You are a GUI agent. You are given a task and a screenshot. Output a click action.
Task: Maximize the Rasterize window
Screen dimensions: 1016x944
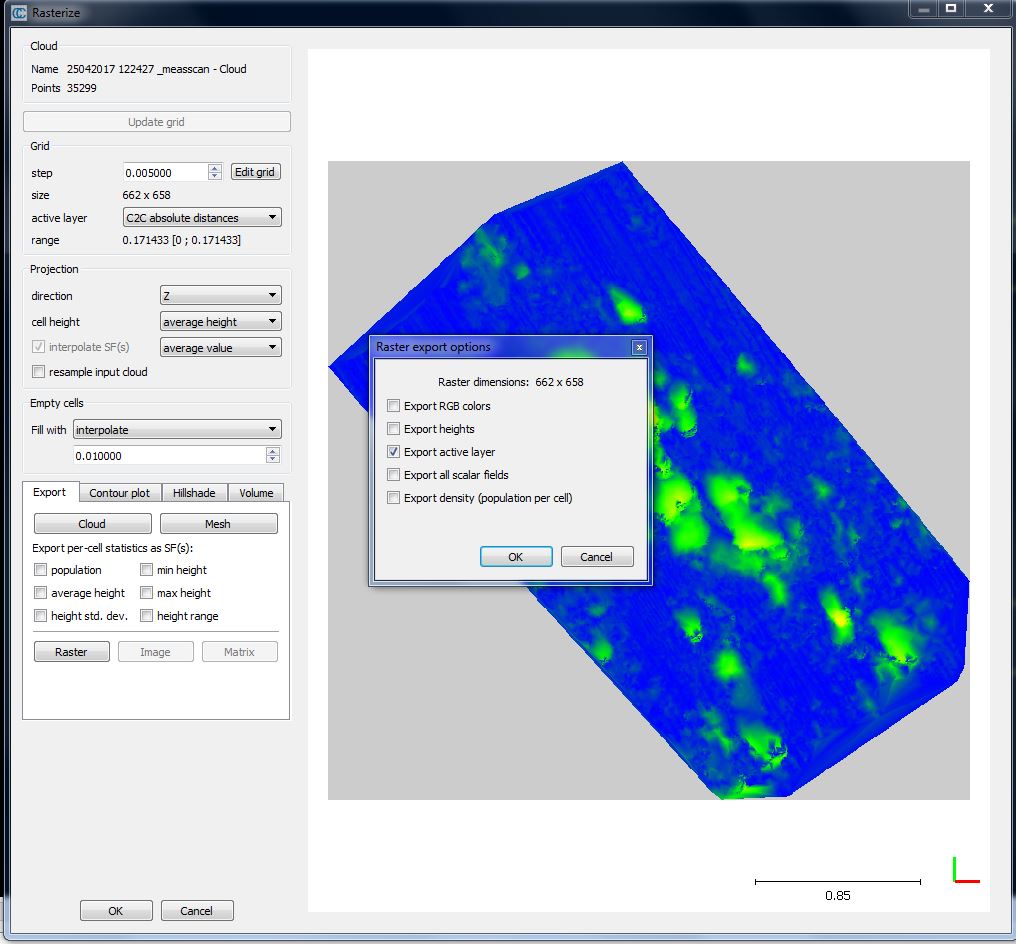(x=951, y=9)
